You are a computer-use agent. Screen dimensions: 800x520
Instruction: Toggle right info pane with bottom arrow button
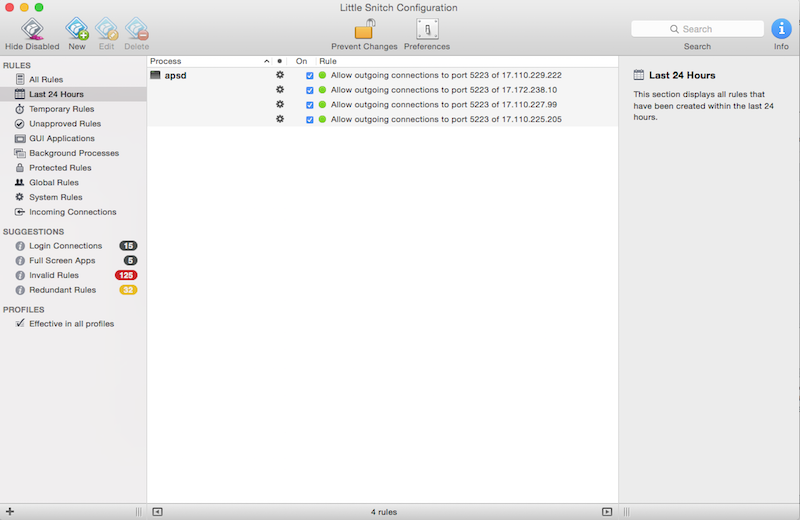pyautogui.click(x=607, y=511)
